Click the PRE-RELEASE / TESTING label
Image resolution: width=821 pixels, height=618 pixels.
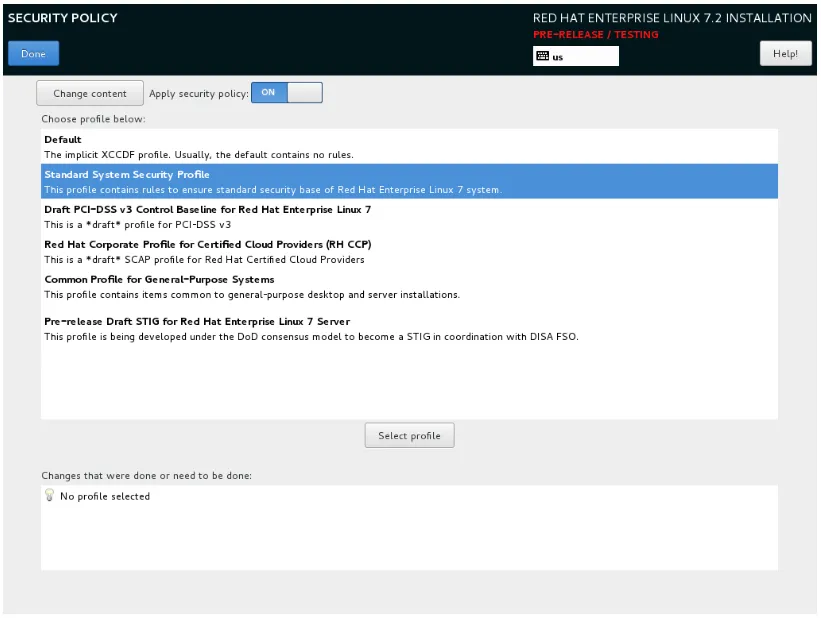tap(596, 35)
